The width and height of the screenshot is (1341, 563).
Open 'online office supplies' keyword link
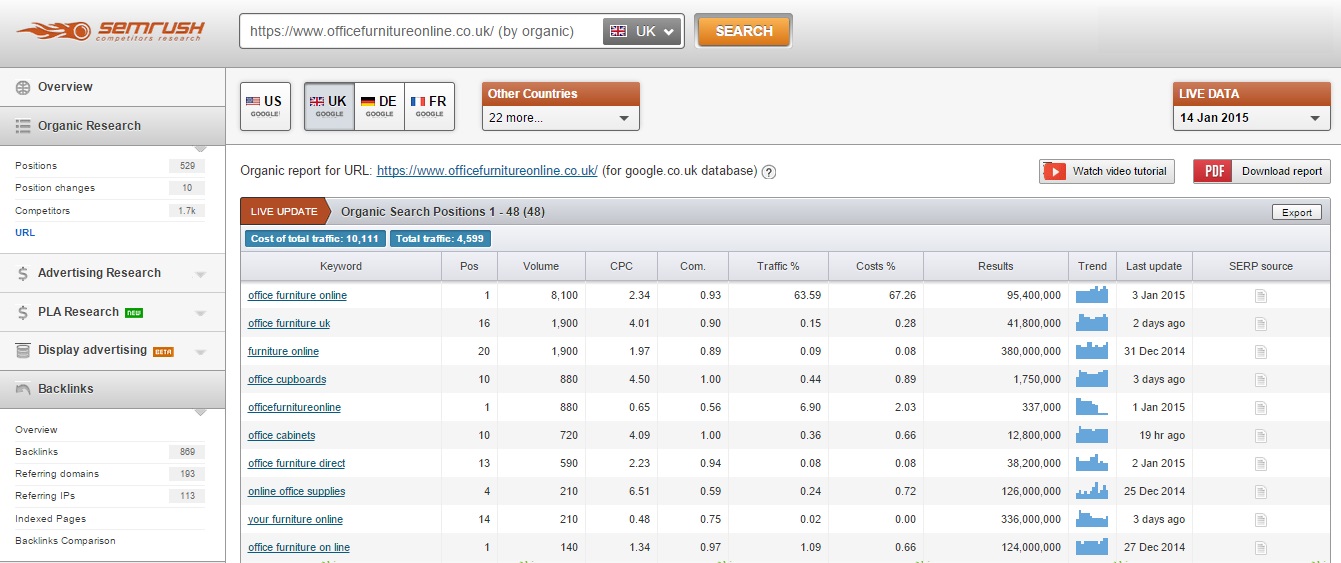coord(296,492)
